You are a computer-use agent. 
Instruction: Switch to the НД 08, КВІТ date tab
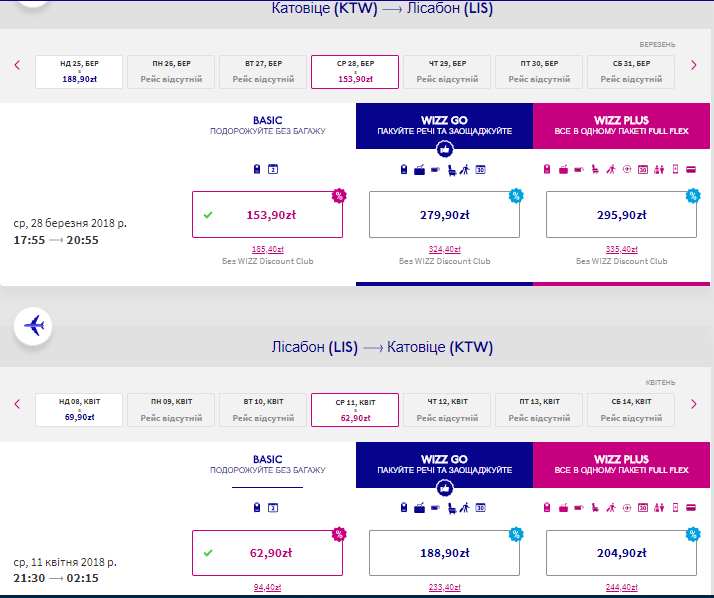(79, 409)
